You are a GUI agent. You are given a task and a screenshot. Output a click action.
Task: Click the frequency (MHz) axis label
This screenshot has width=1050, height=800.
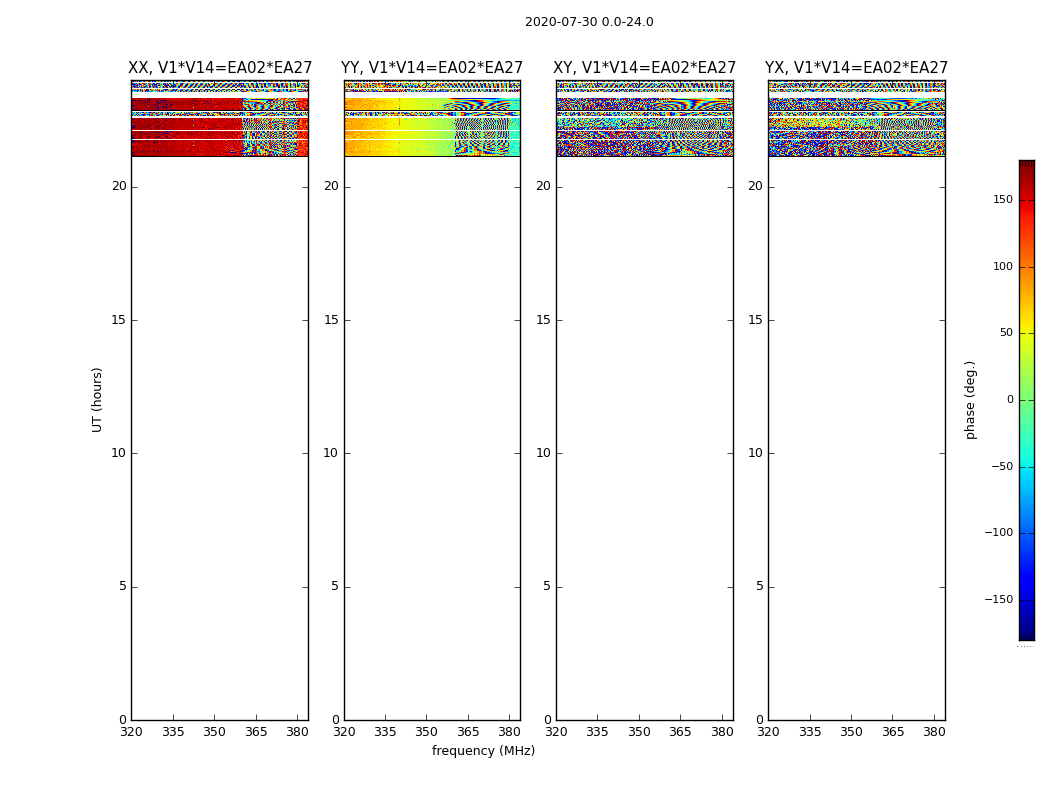[483, 751]
